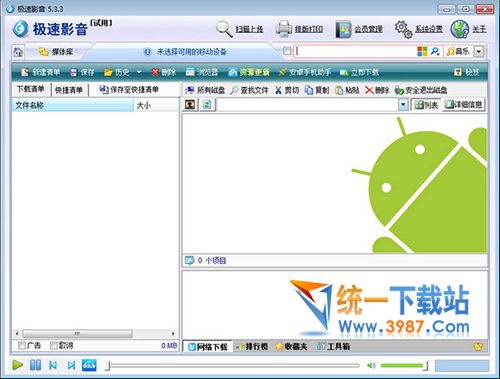Pause playback with the pause icon
The width and height of the screenshot is (500, 379).
click(x=36, y=365)
